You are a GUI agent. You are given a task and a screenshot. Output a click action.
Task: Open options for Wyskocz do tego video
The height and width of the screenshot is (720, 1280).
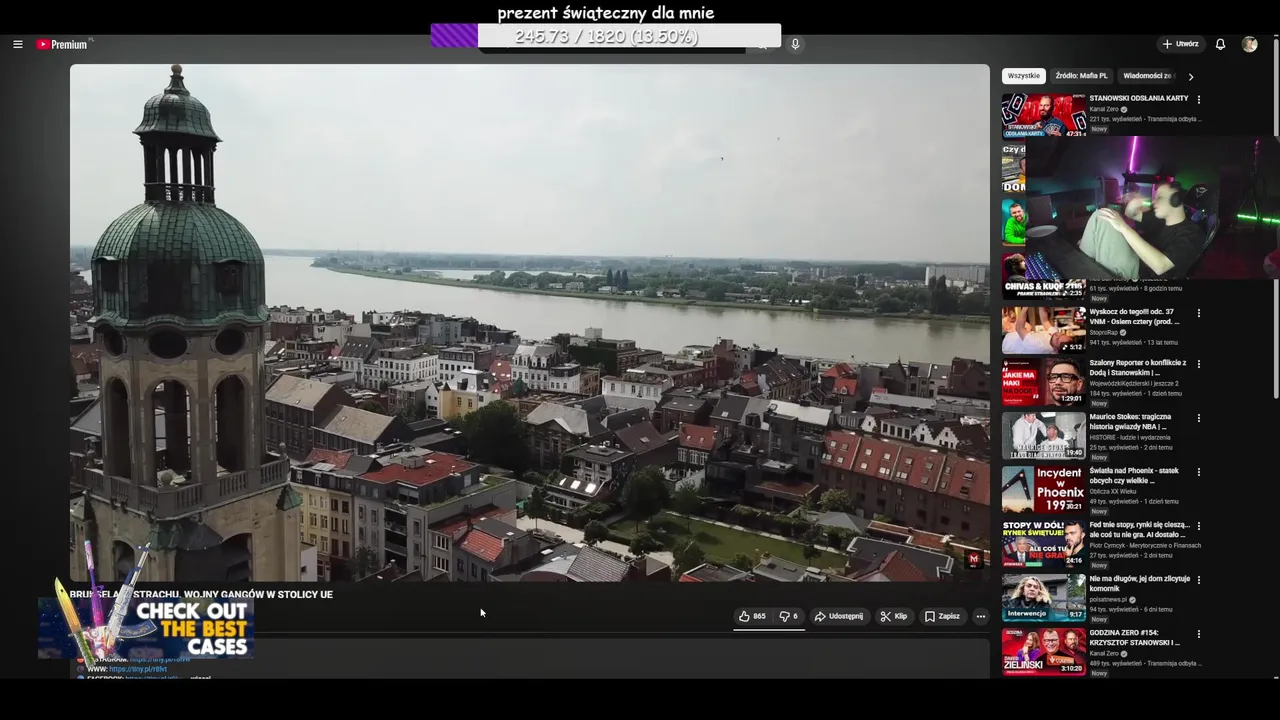pos(1198,313)
